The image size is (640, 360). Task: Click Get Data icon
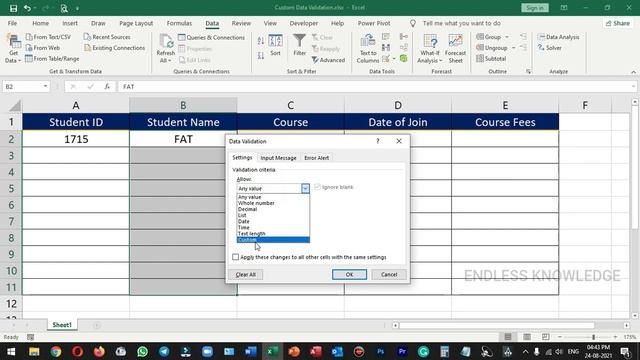pos(13,48)
